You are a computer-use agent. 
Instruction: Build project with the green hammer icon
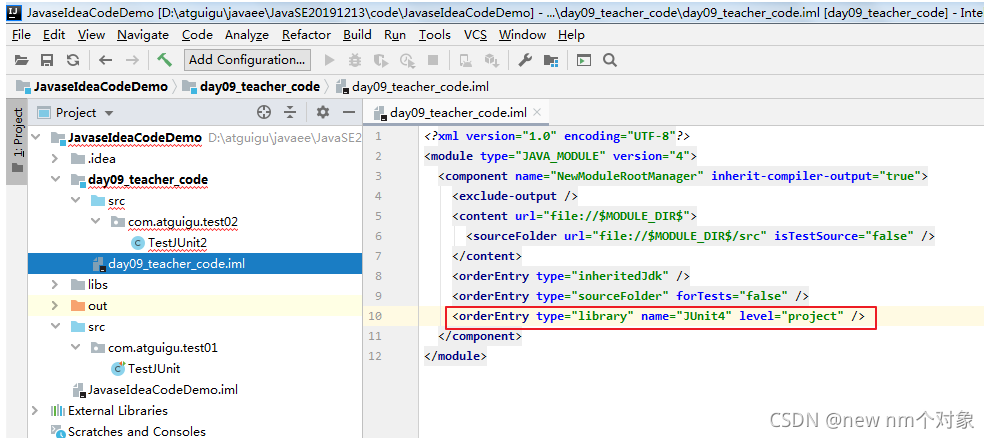click(165, 59)
